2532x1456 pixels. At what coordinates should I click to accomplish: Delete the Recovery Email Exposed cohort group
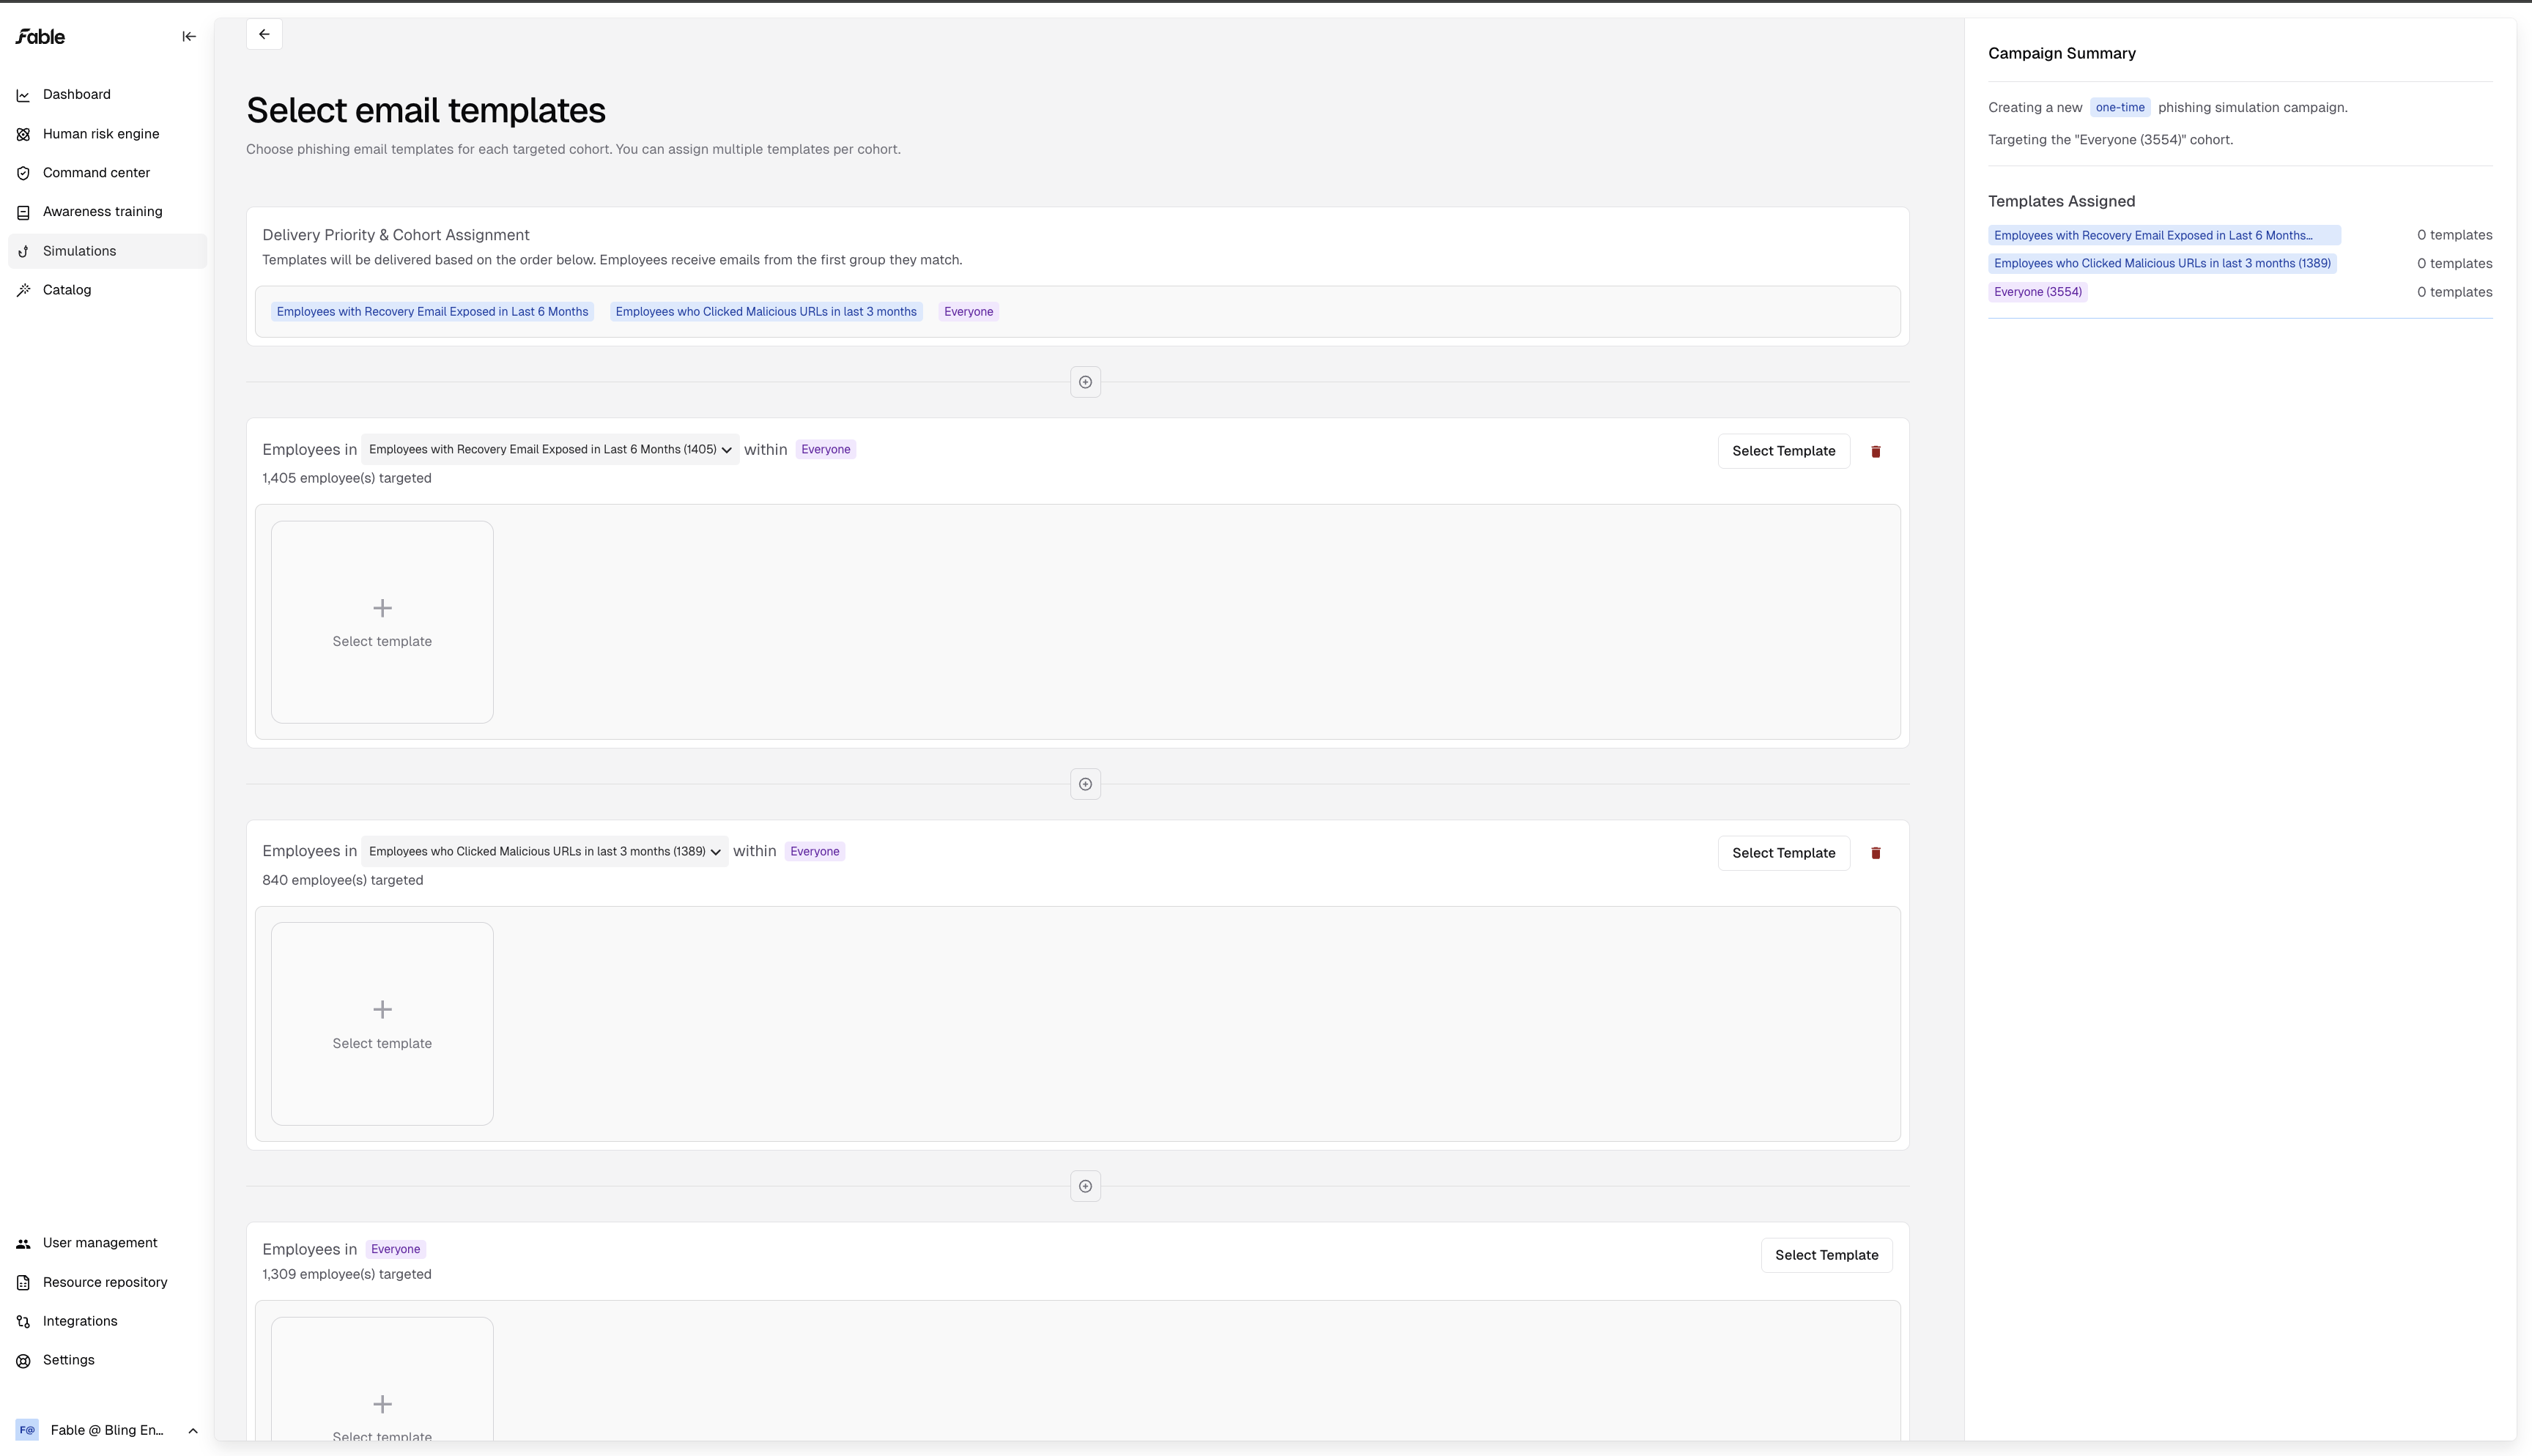coord(1876,451)
